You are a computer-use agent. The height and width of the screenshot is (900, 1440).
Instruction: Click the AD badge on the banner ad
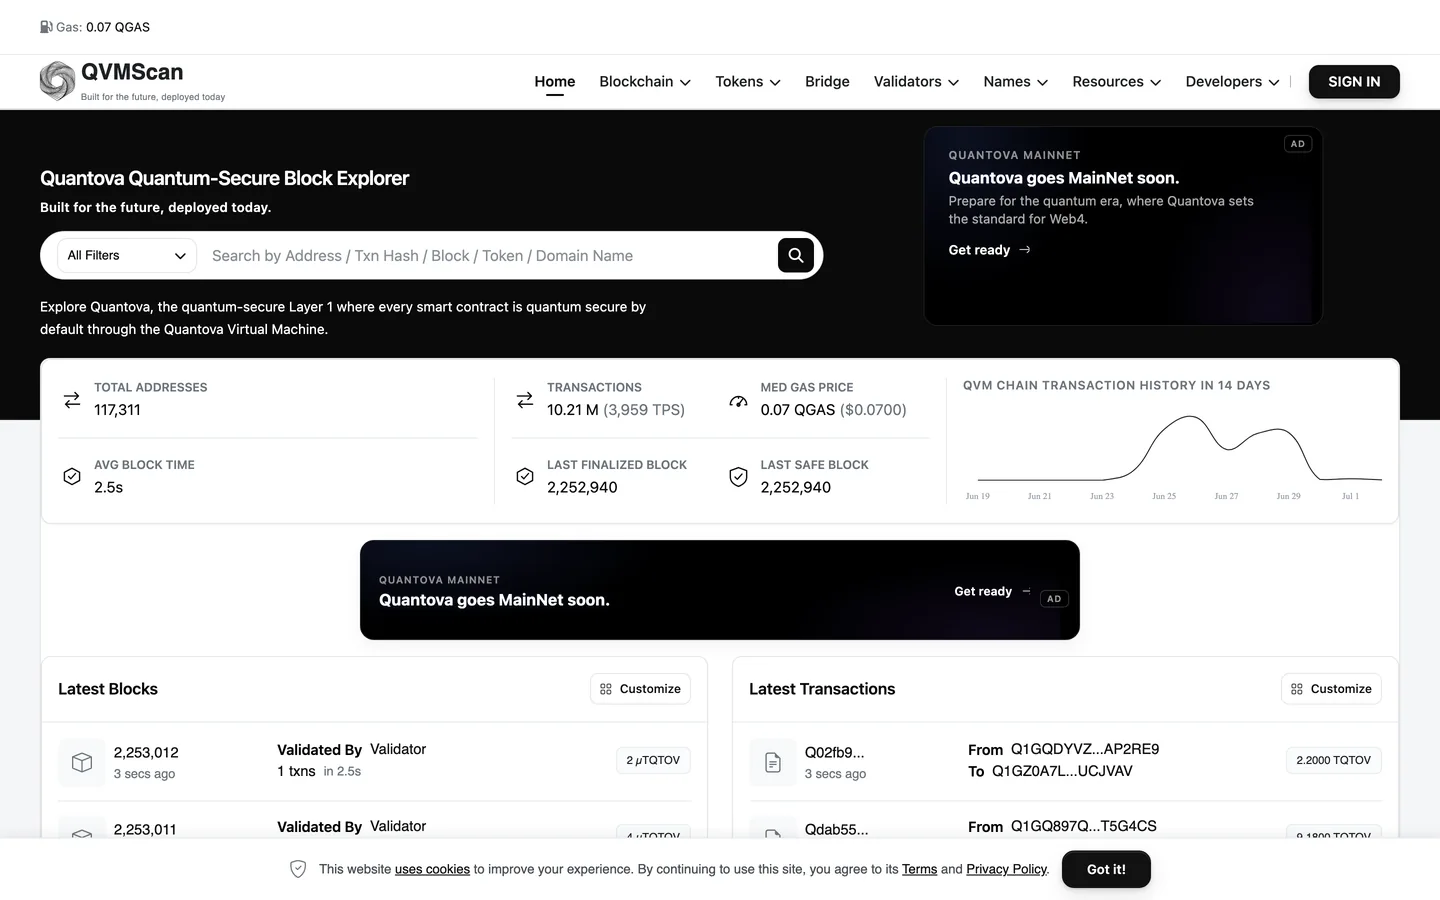(1054, 599)
